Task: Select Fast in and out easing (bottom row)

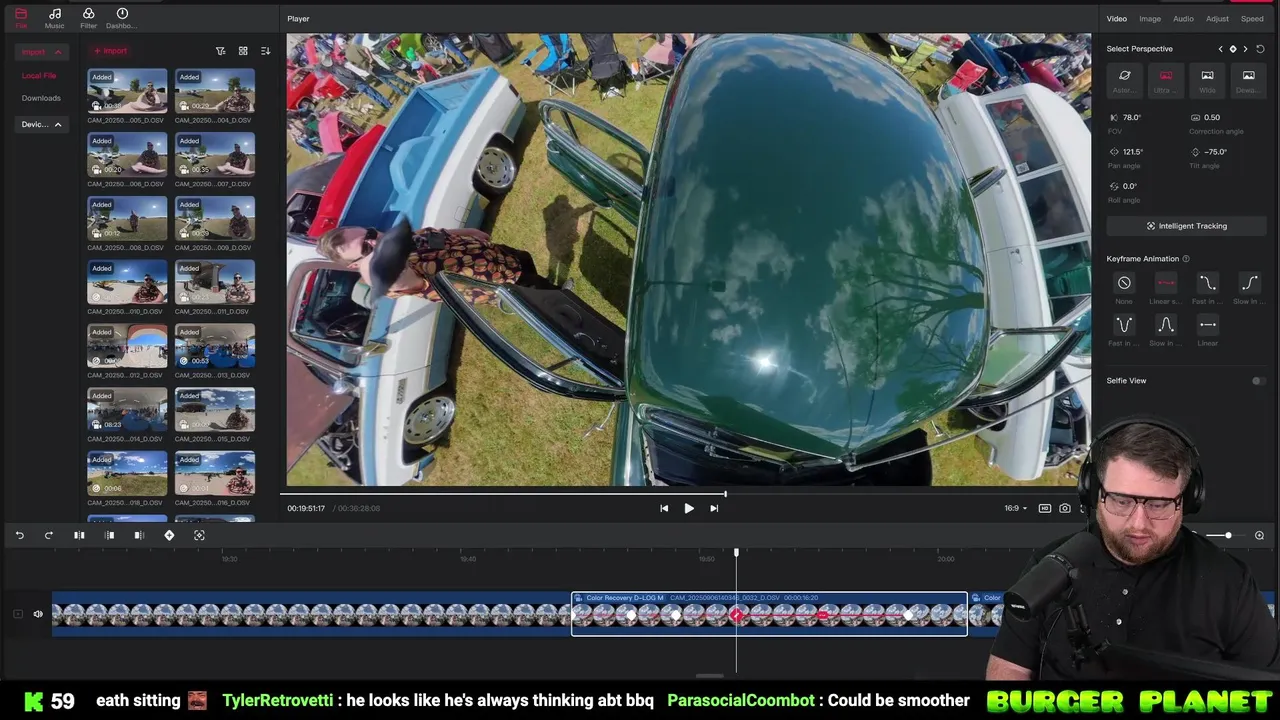Action: pyautogui.click(x=1124, y=326)
